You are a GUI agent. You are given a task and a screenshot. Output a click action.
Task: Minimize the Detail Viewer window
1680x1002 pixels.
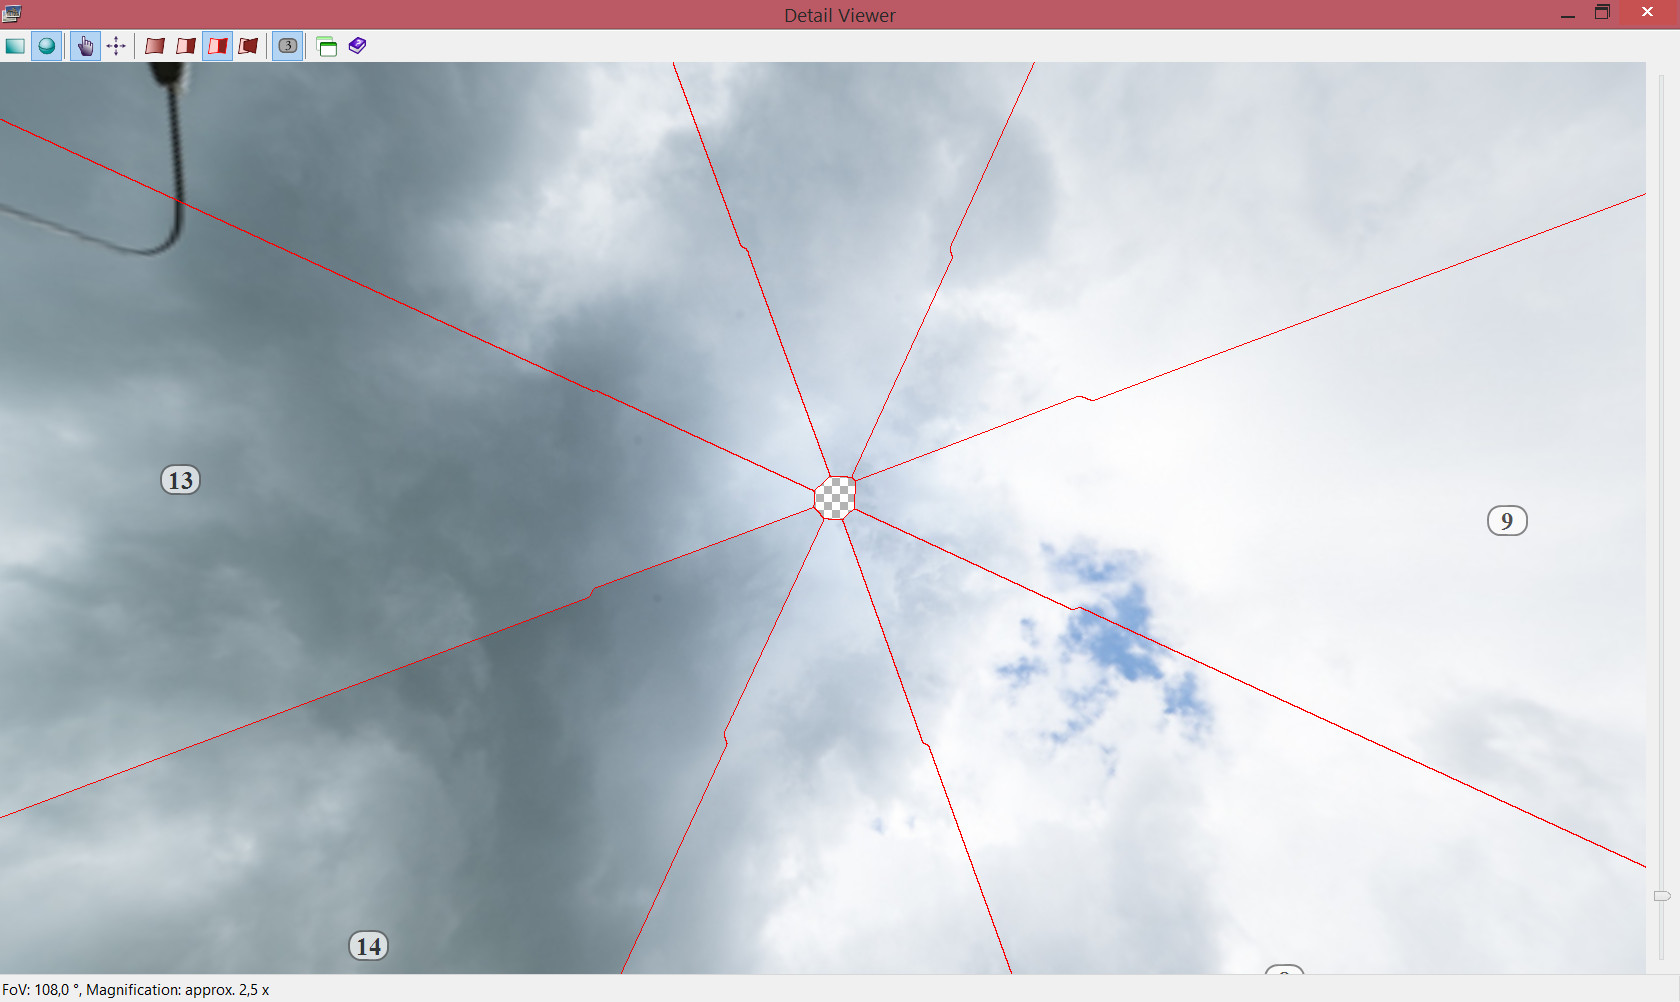tap(1567, 14)
